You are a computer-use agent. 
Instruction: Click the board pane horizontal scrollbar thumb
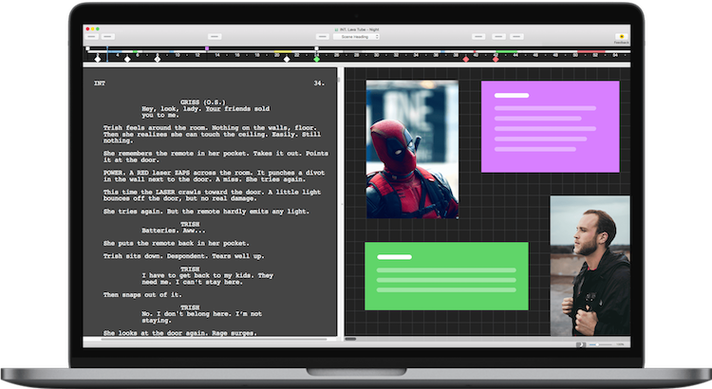[x=351, y=339]
